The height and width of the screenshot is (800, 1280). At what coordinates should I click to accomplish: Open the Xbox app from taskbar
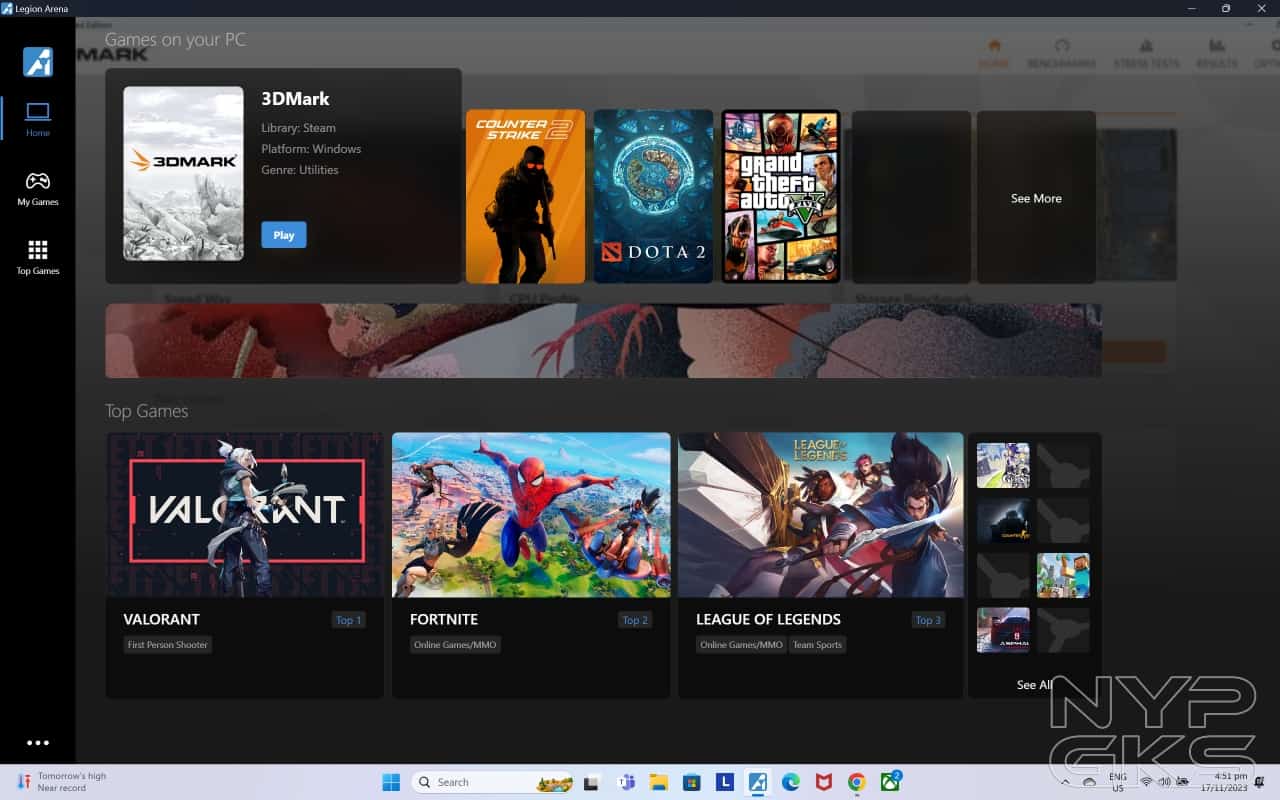tap(890, 782)
